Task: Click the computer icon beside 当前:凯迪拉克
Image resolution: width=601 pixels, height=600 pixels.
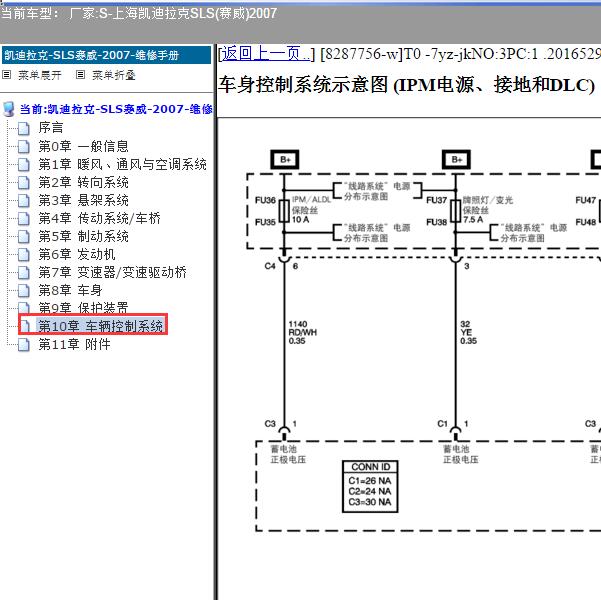Action: [x=8, y=109]
